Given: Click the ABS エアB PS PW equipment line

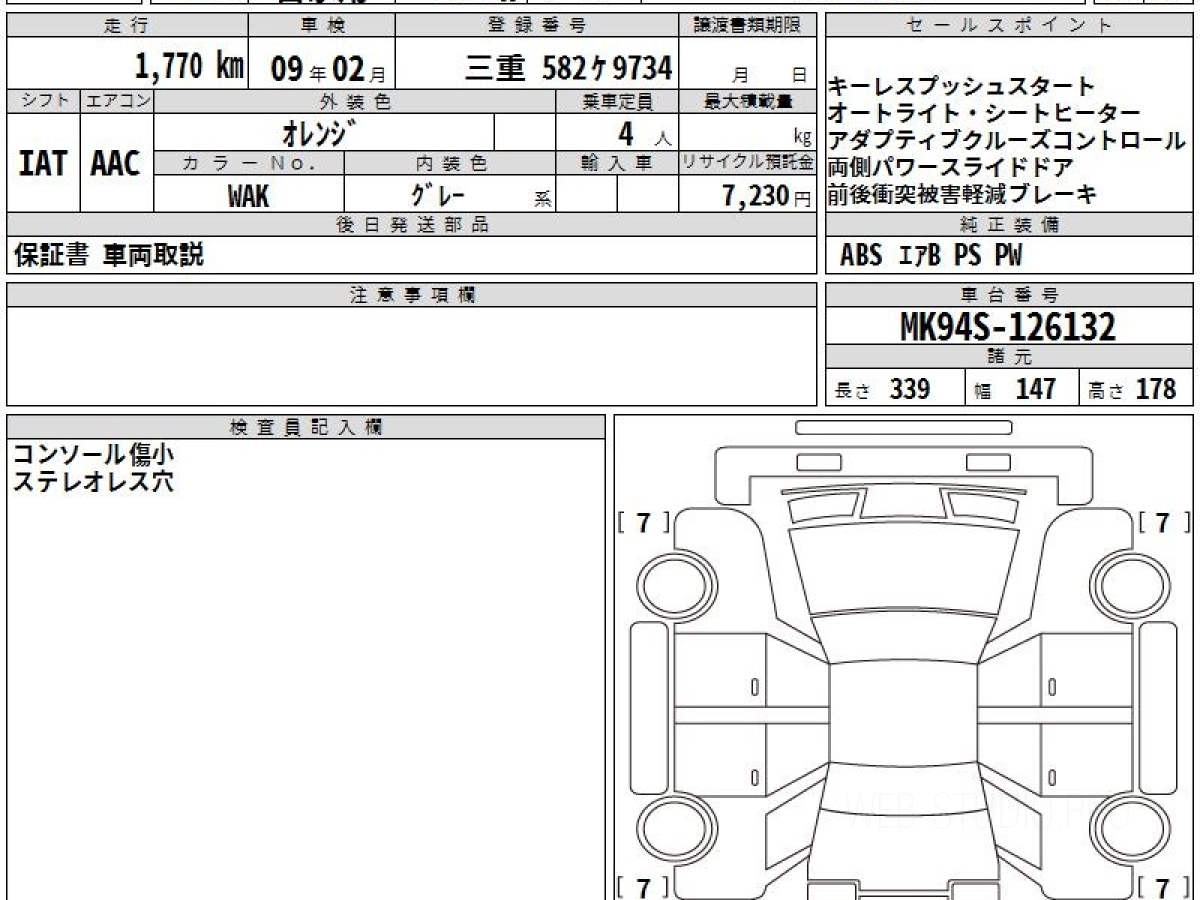Looking at the screenshot, I should point(931,256).
